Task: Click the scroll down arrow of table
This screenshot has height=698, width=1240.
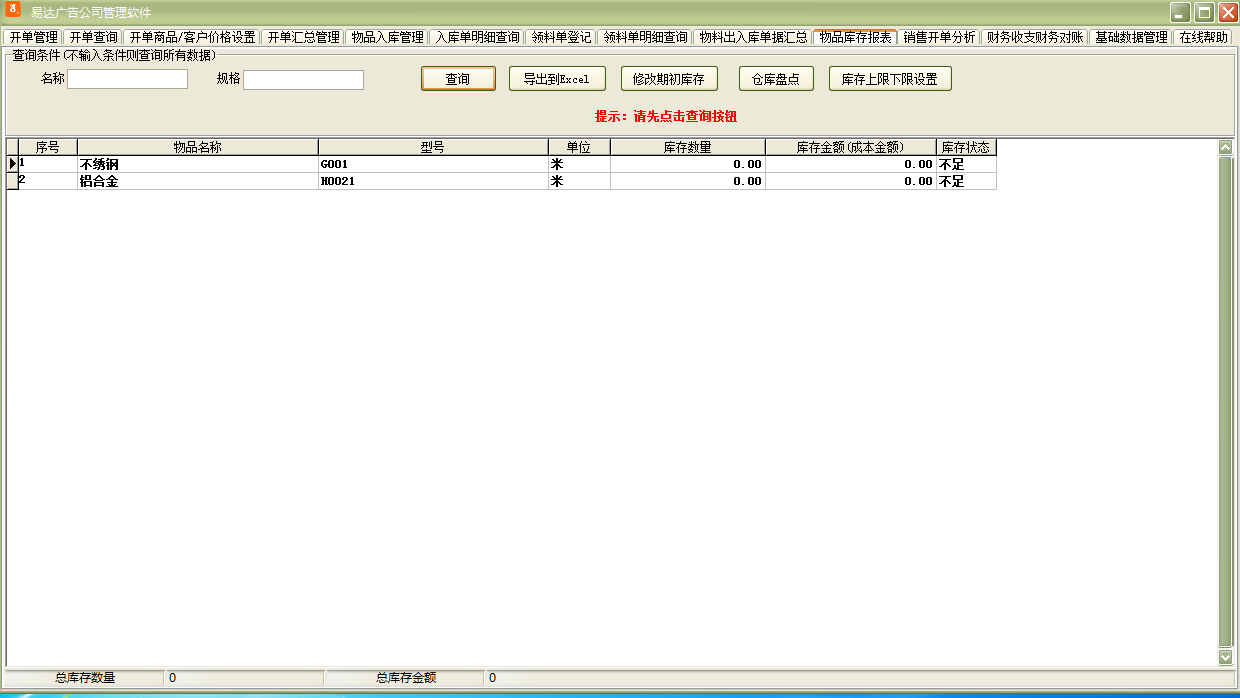Action: pyautogui.click(x=1226, y=657)
